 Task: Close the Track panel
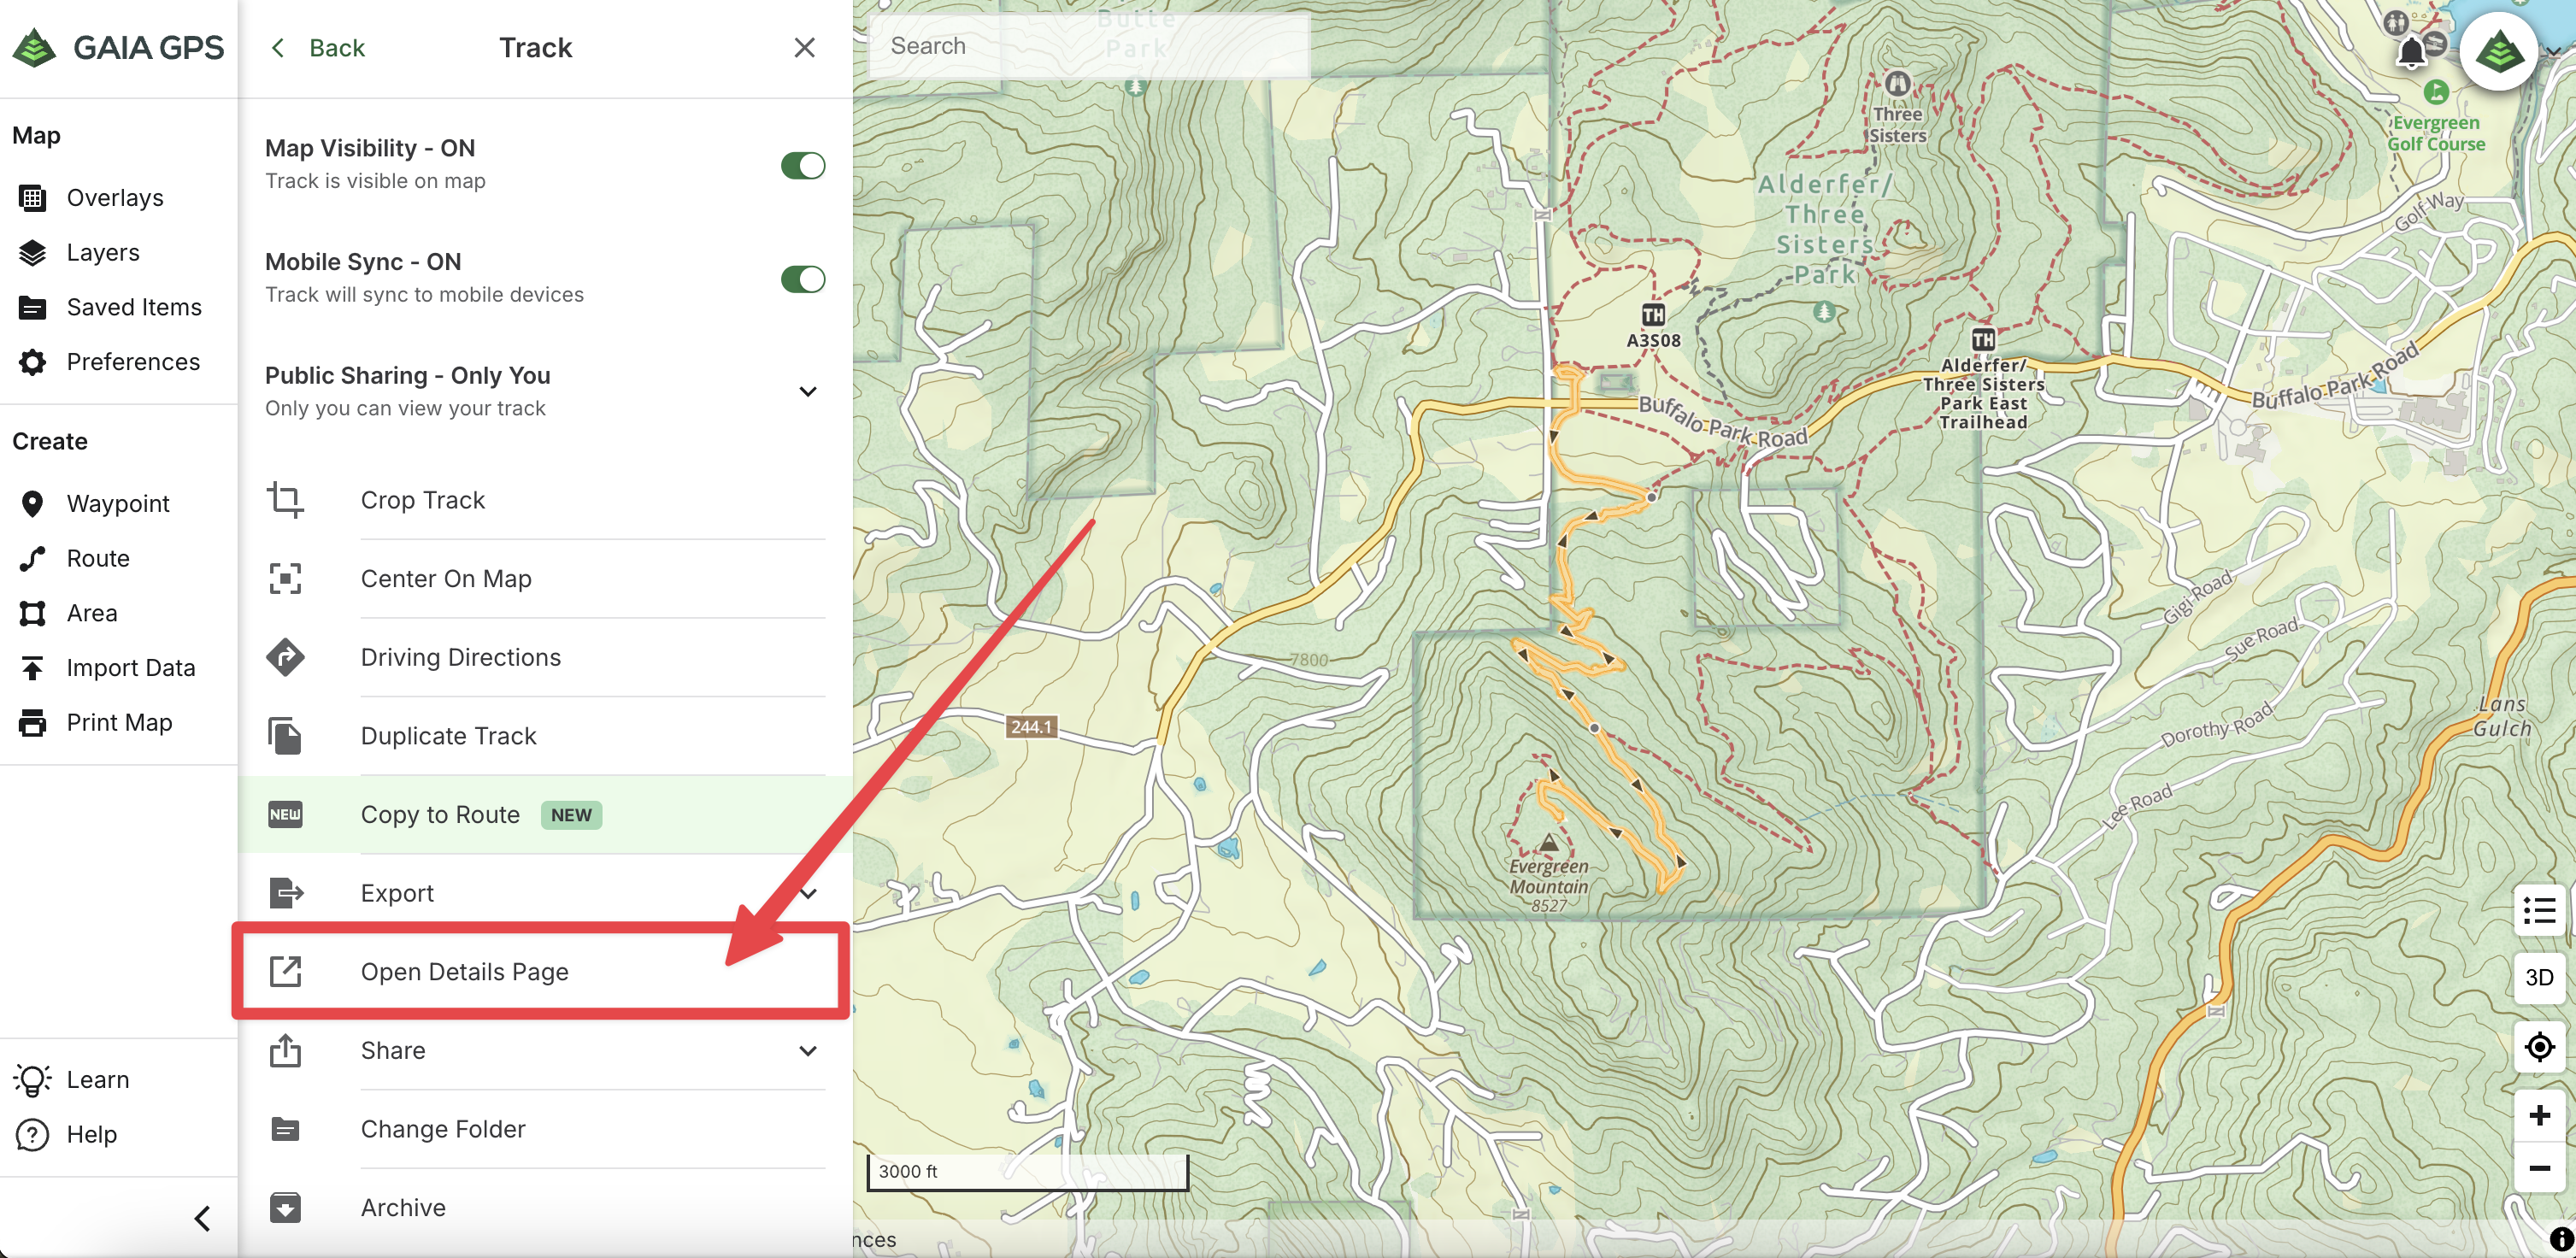804,47
